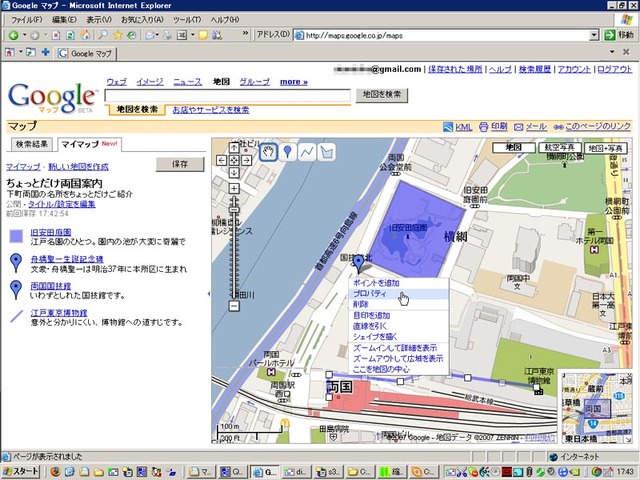Select the line drawing tool
This screenshot has height=480, width=640.
coord(307,152)
